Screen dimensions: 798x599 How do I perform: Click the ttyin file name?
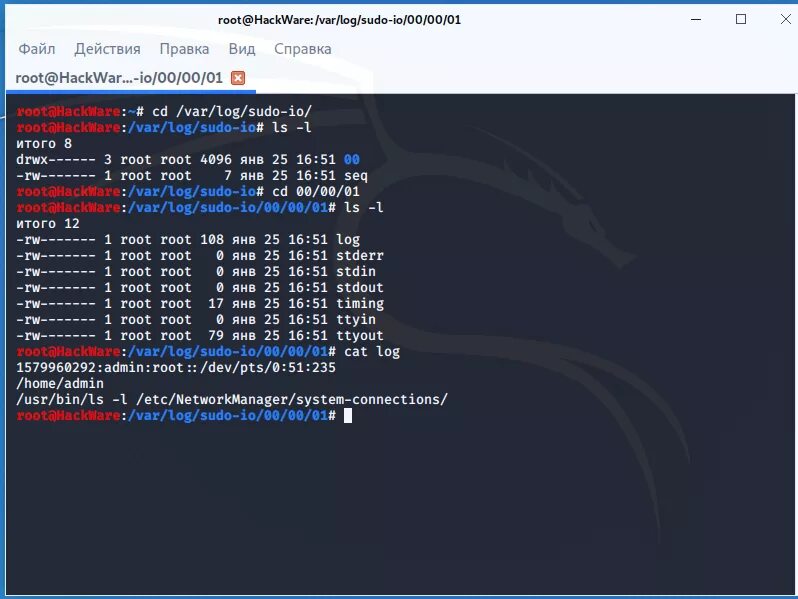[x=356, y=320]
